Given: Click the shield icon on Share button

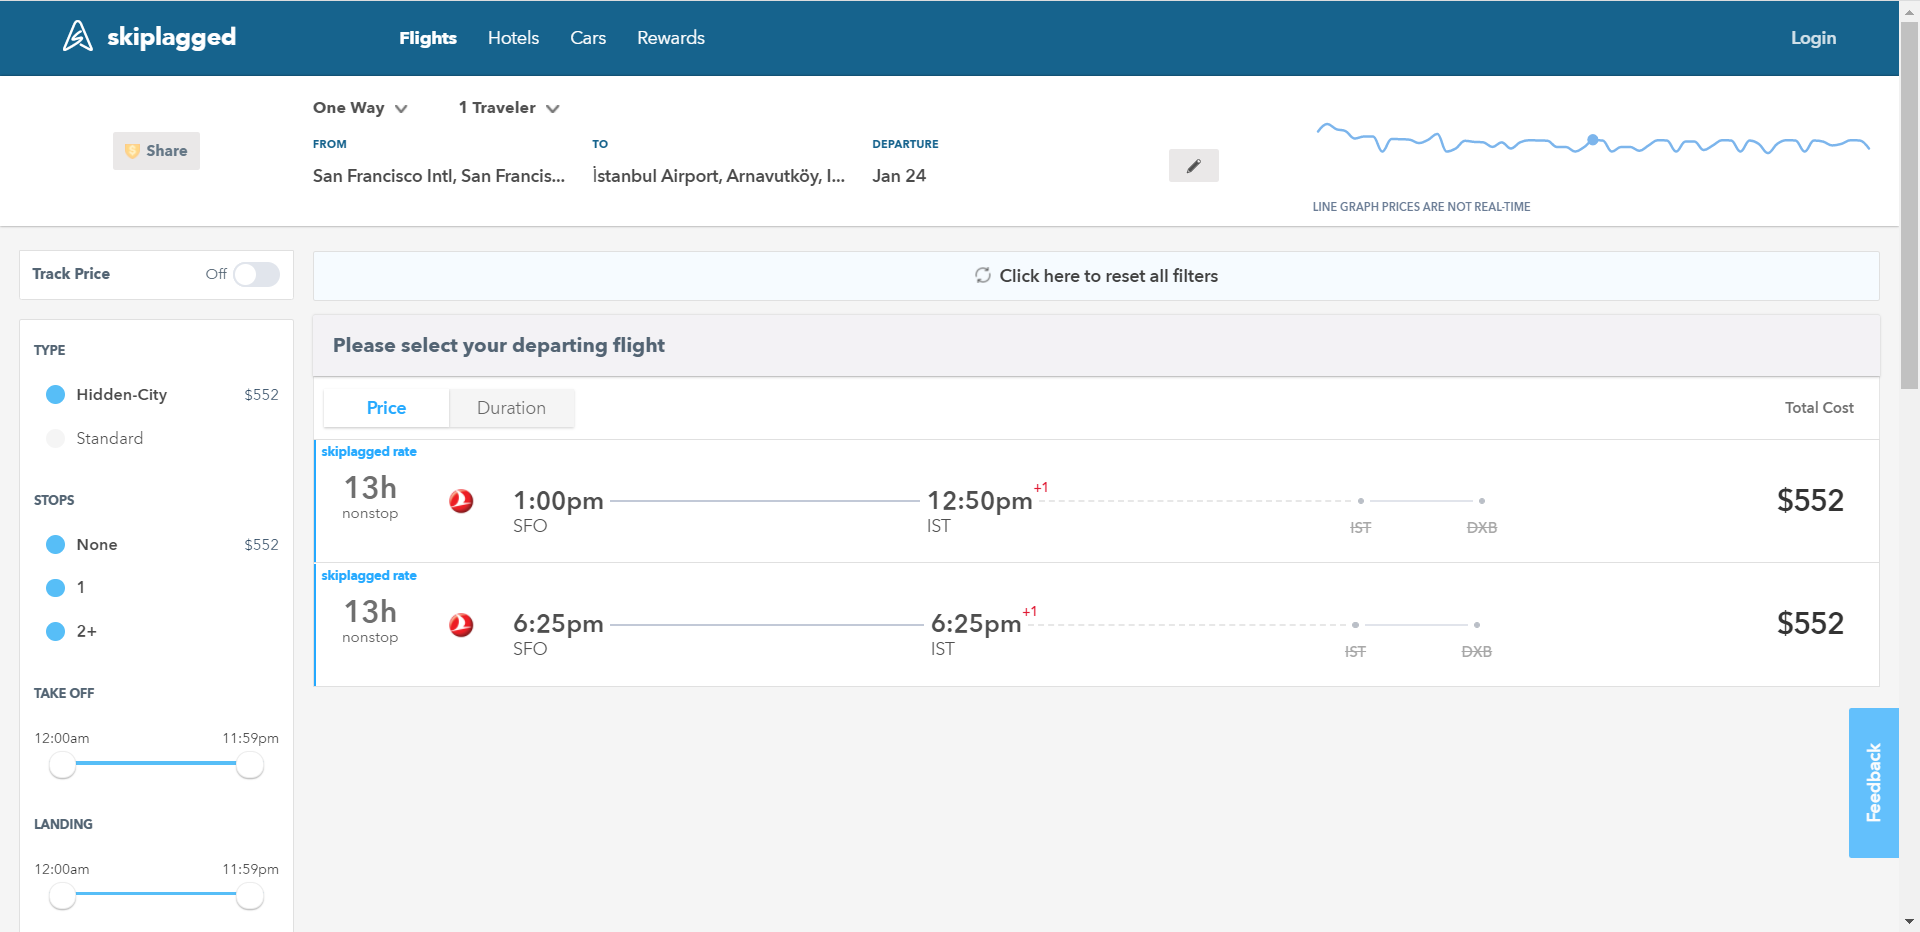Looking at the screenshot, I should pyautogui.click(x=132, y=151).
